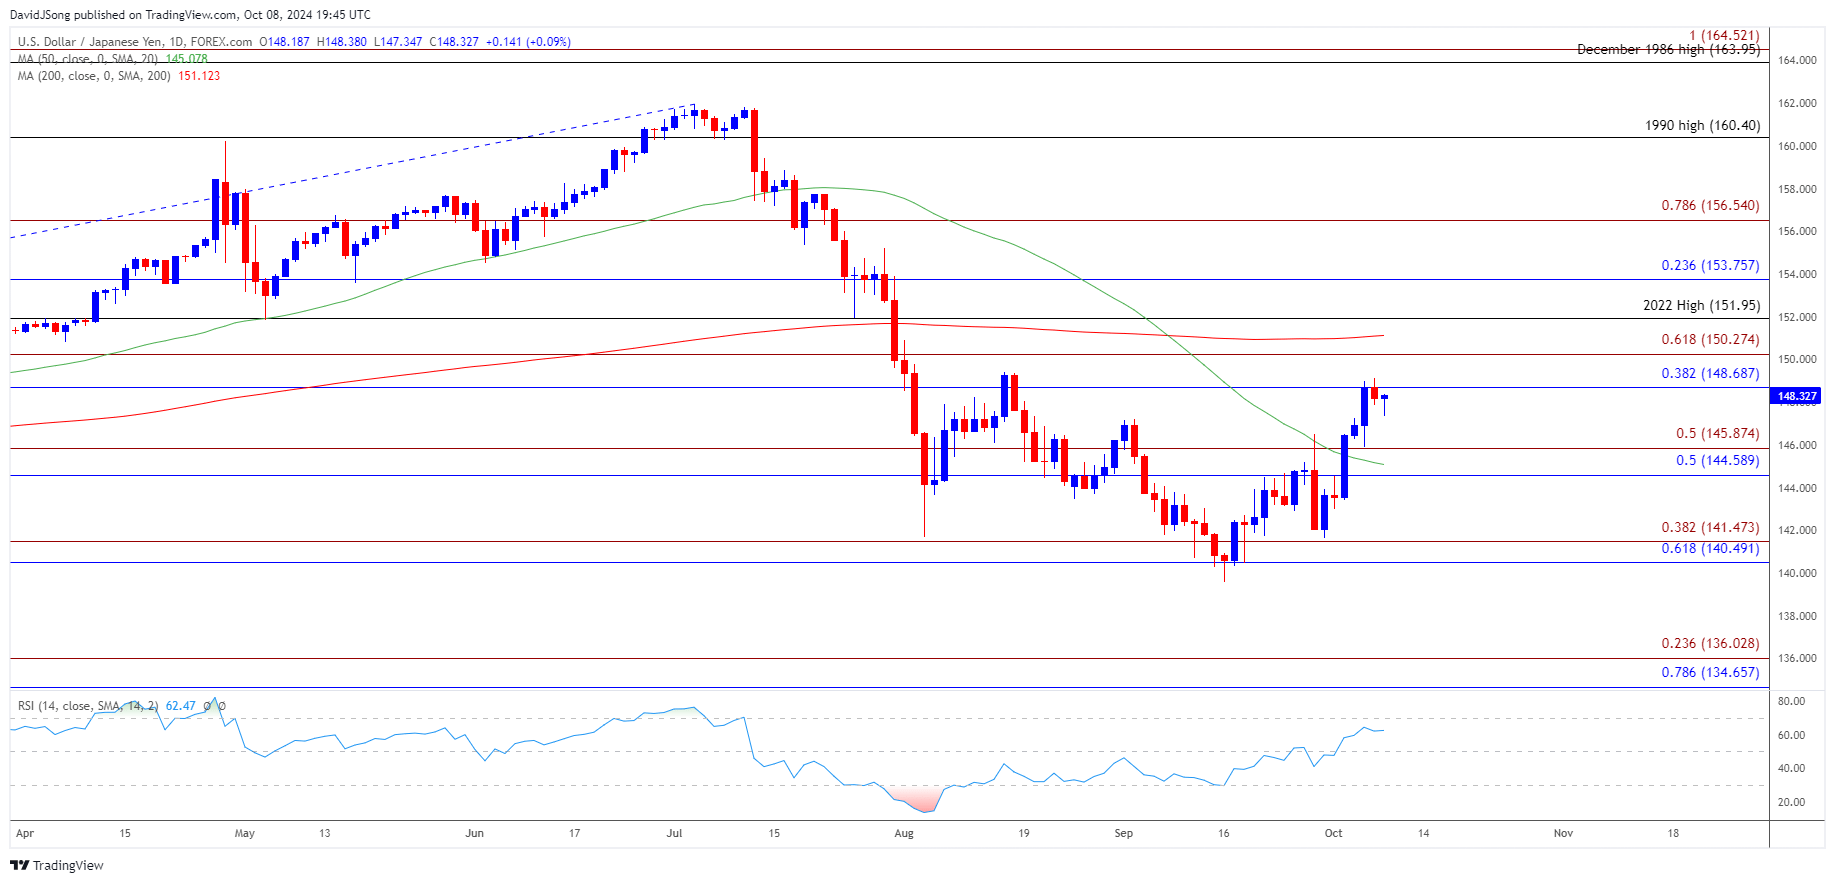The width and height of the screenshot is (1835, 883).
Task: Click the low value L147.347
Action: pos(398,42)
